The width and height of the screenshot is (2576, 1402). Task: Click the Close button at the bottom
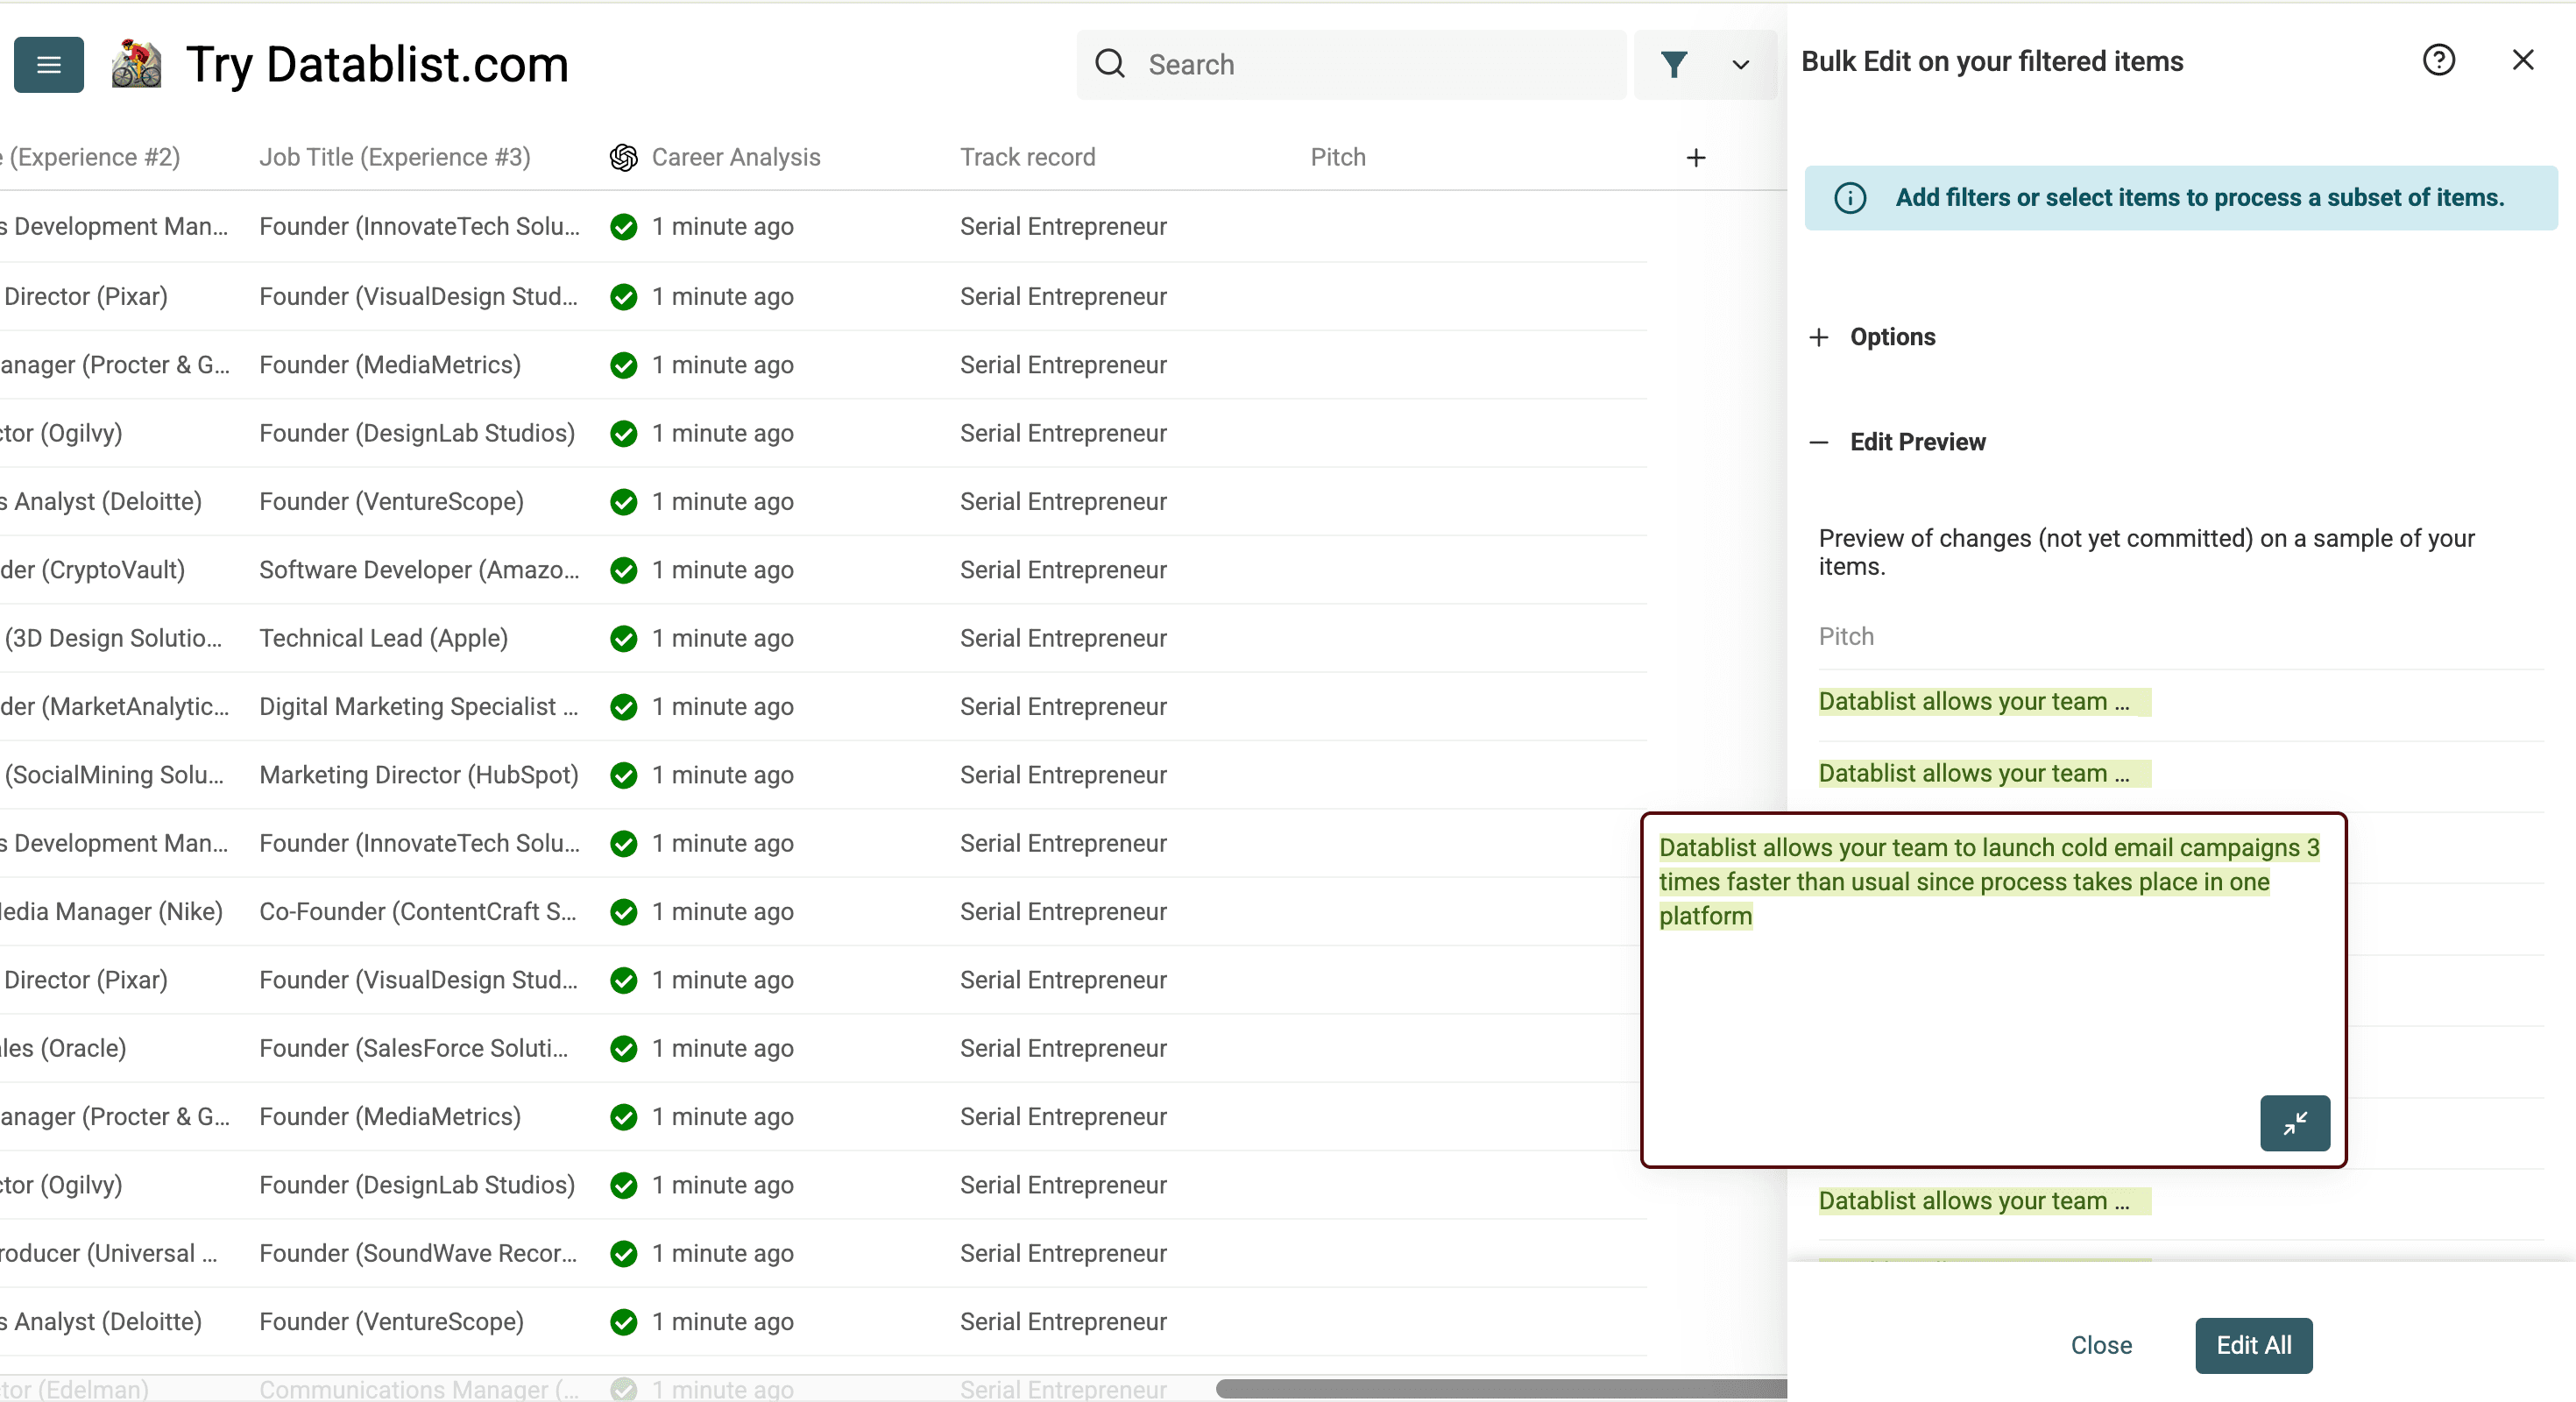point(2100,1345)
